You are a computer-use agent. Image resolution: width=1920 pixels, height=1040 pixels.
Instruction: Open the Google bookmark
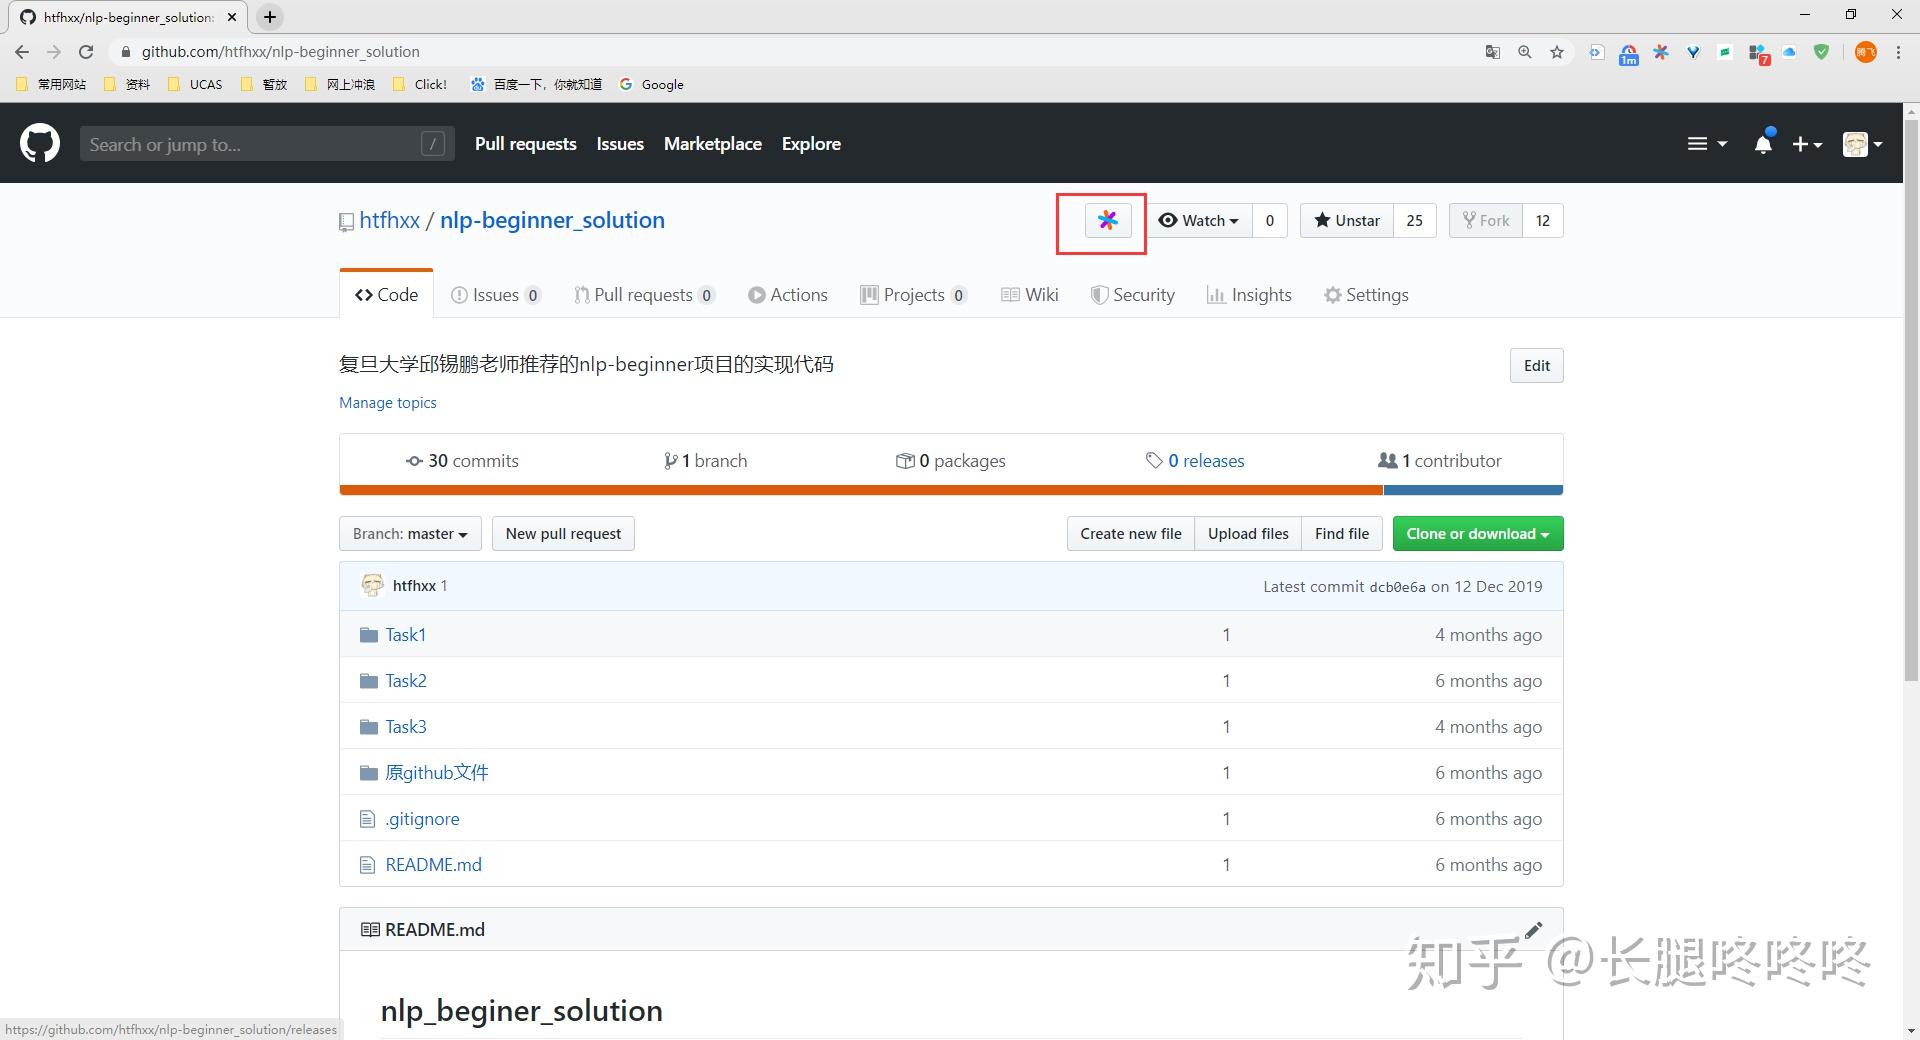651,84
